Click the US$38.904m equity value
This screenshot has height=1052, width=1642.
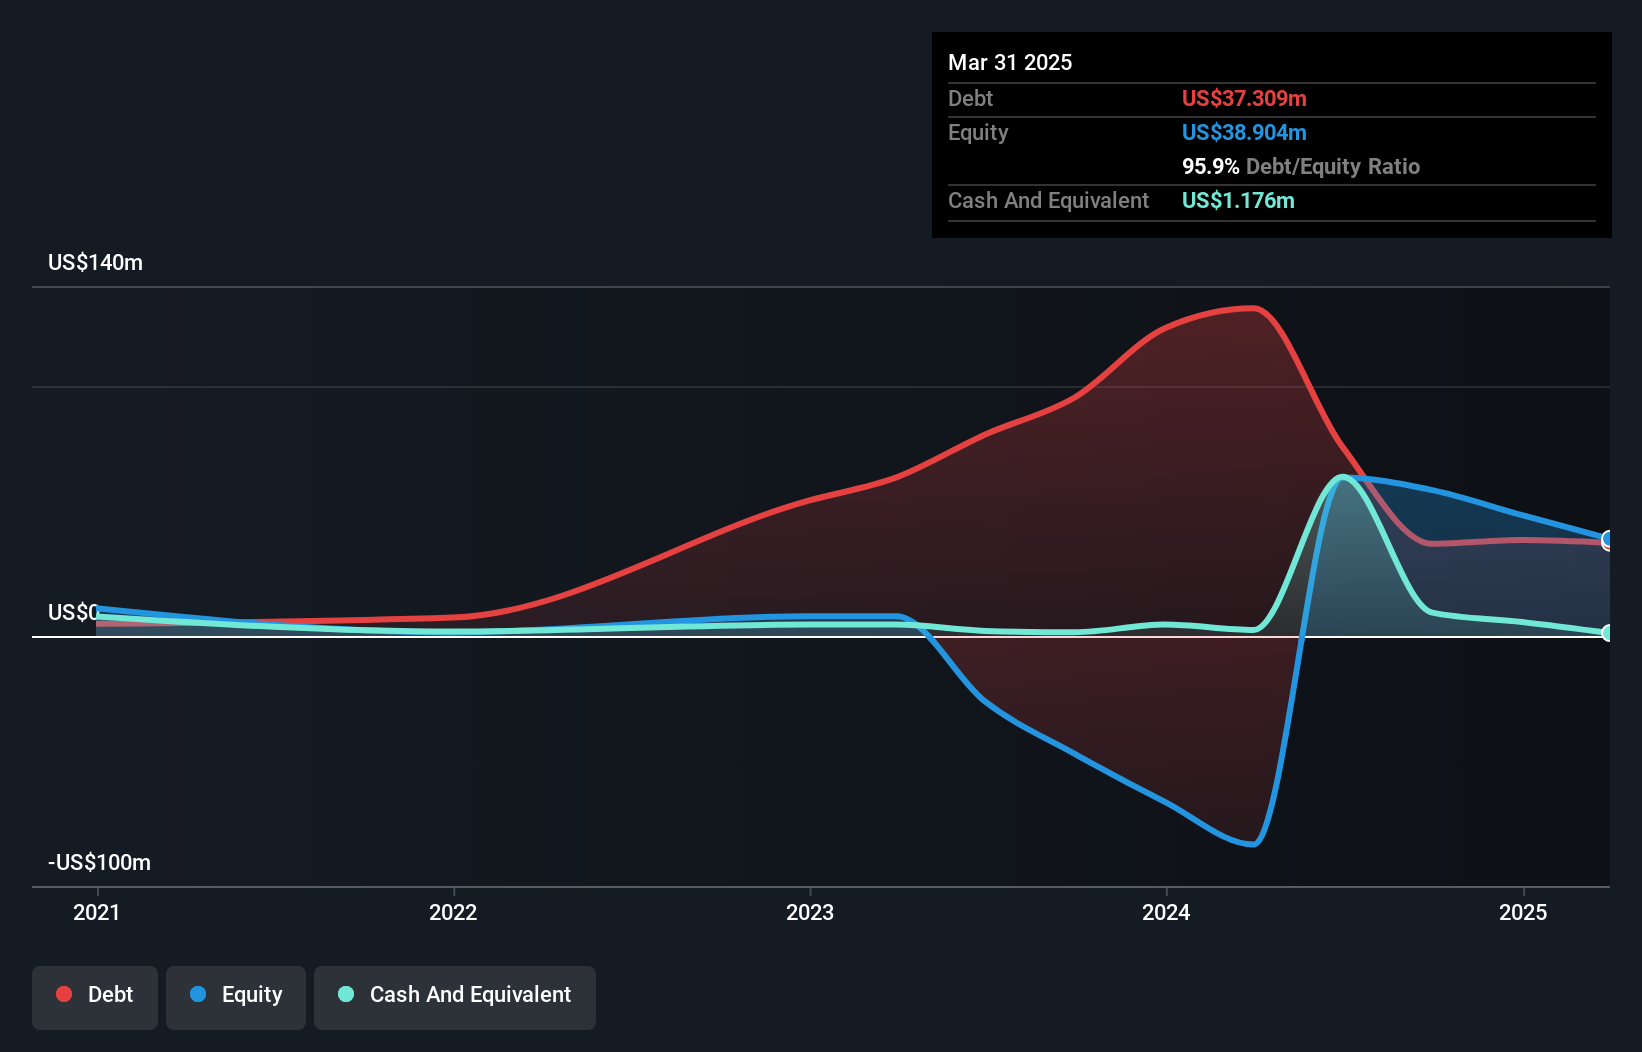point(1244,132)
